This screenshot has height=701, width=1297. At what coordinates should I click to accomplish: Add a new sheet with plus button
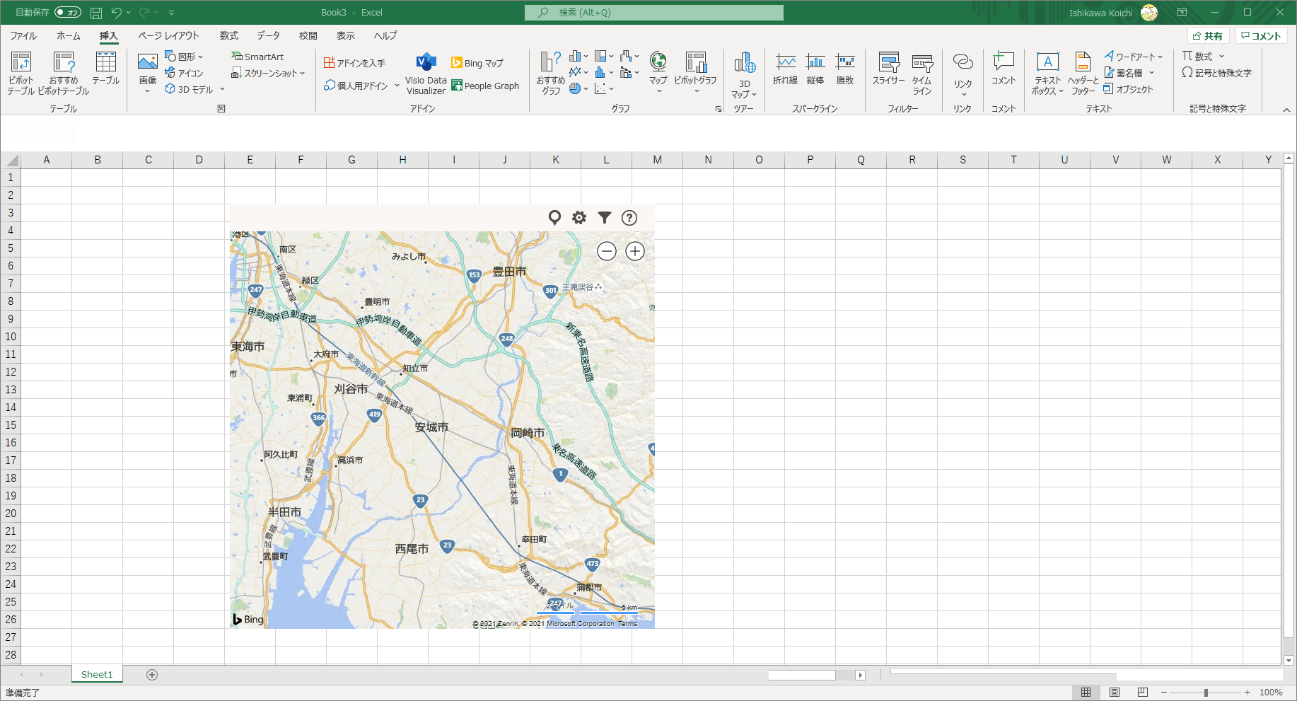pos(152,675)
